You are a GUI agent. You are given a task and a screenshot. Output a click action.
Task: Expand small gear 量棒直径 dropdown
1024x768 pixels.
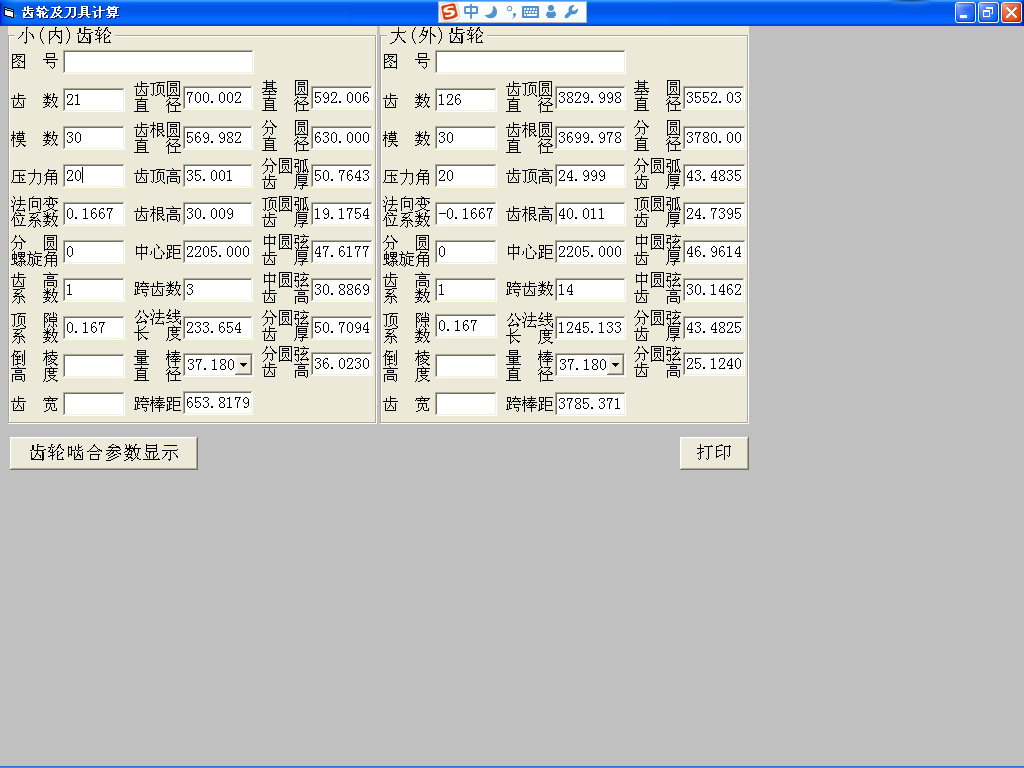click(x=243, y=364)
